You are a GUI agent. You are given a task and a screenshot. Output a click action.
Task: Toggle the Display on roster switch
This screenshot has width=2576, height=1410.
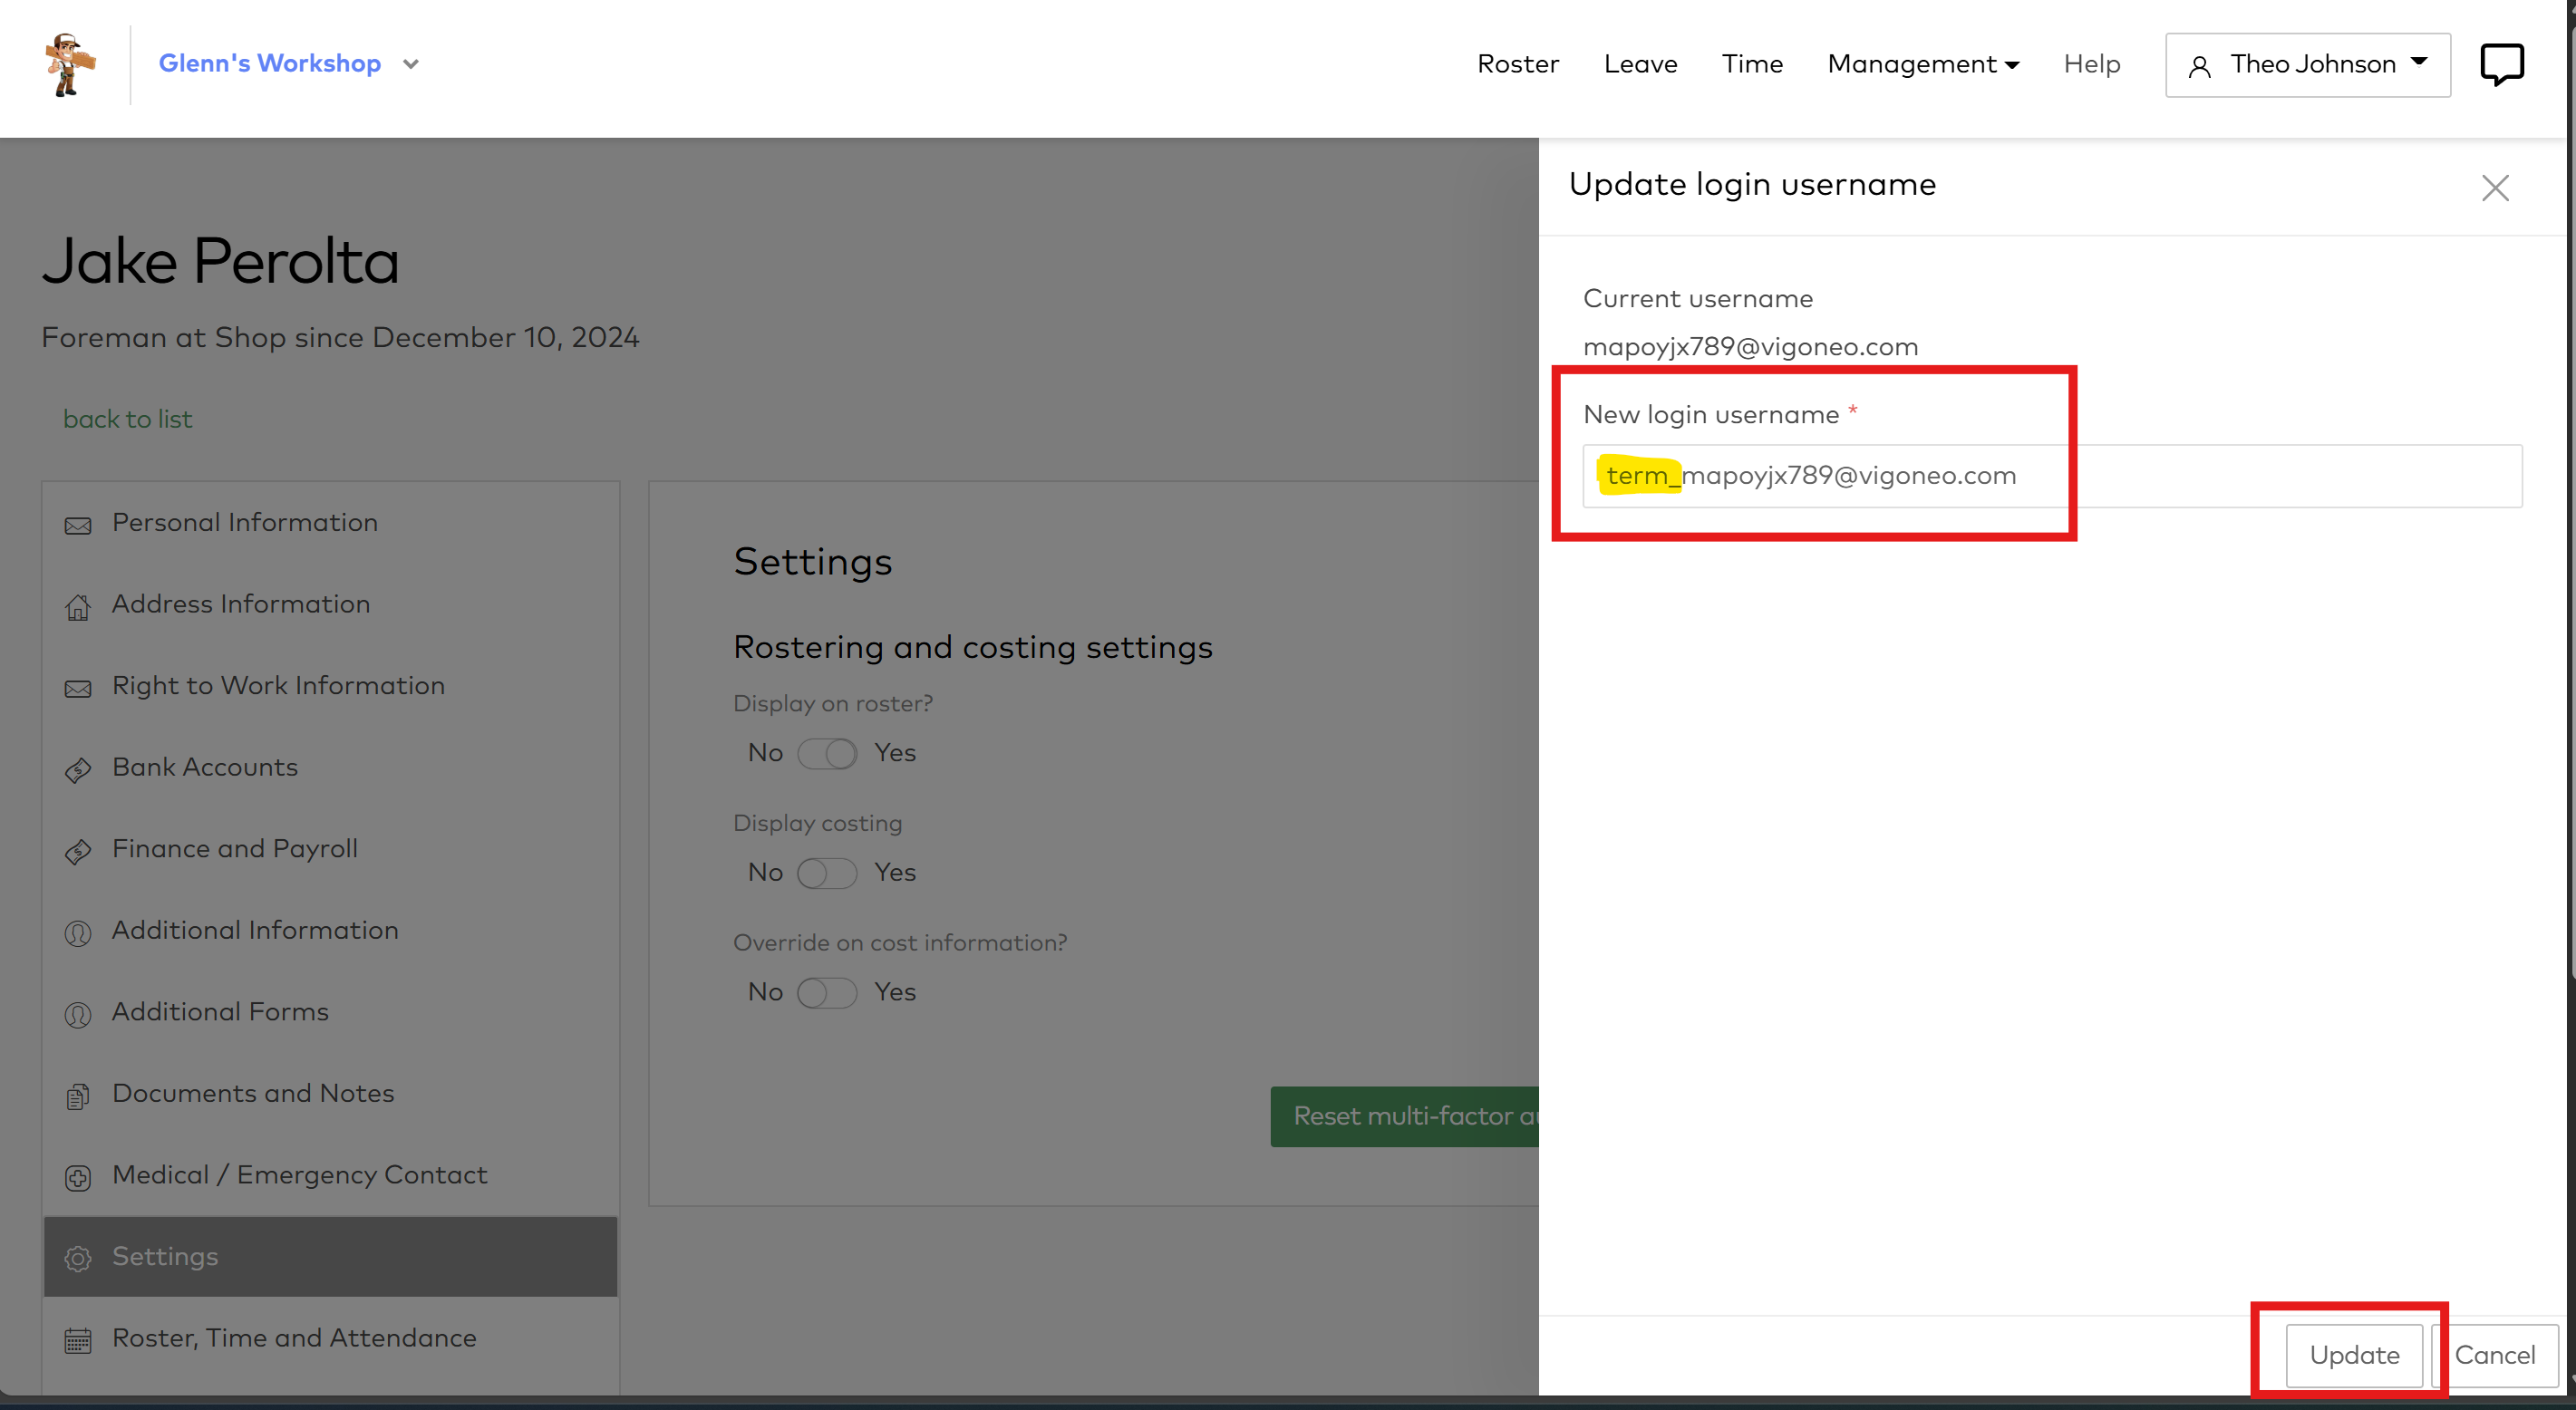click(x=827, y=753)
